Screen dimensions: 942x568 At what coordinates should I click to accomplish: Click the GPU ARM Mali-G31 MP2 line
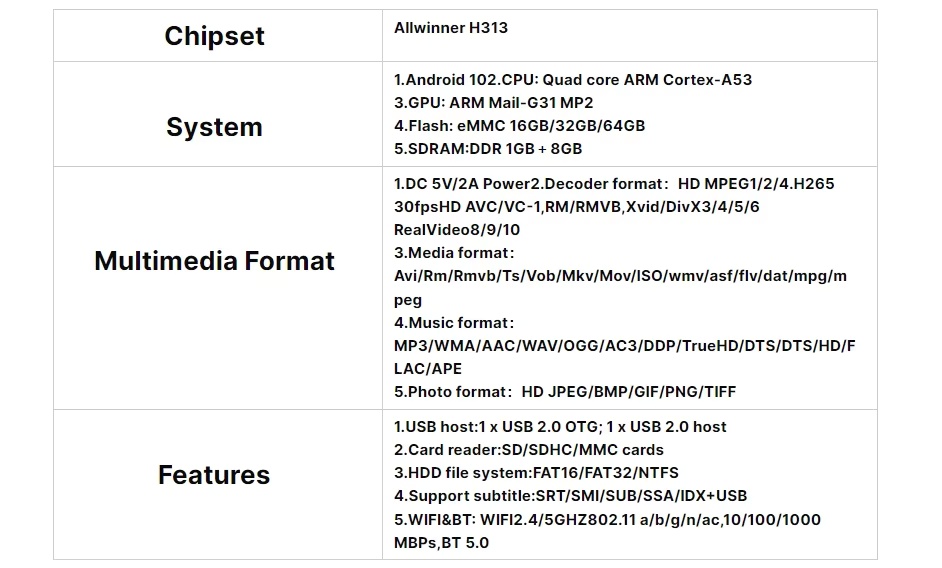493,103
